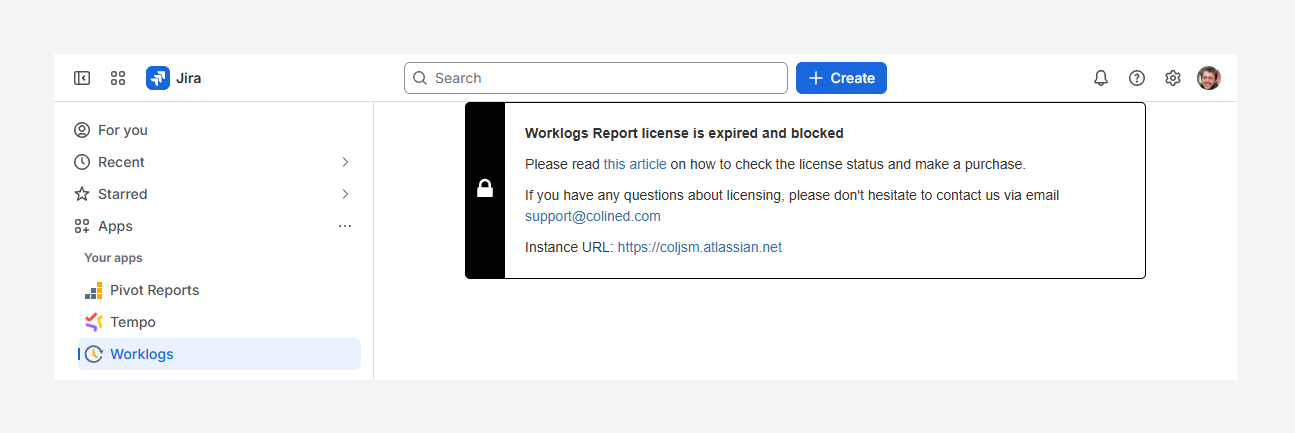Open notifications bell icon
The height and width of the screenshot is (433, 1295).
1101,78
